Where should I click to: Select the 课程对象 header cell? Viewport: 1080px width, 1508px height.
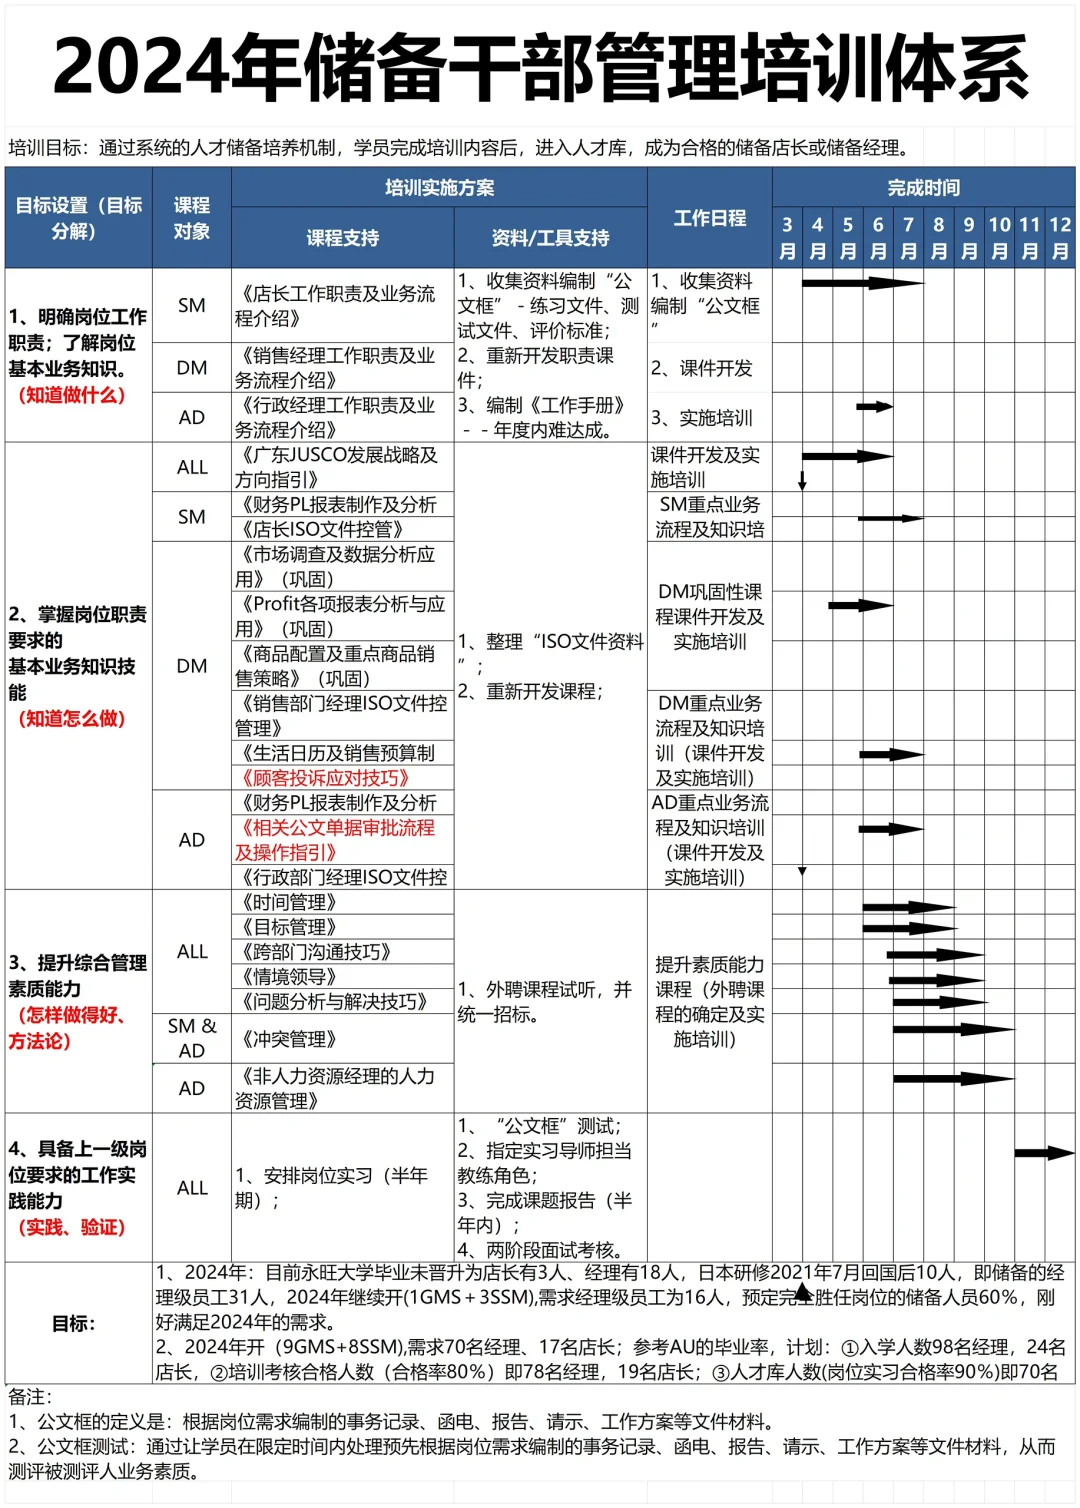(192, 218)
